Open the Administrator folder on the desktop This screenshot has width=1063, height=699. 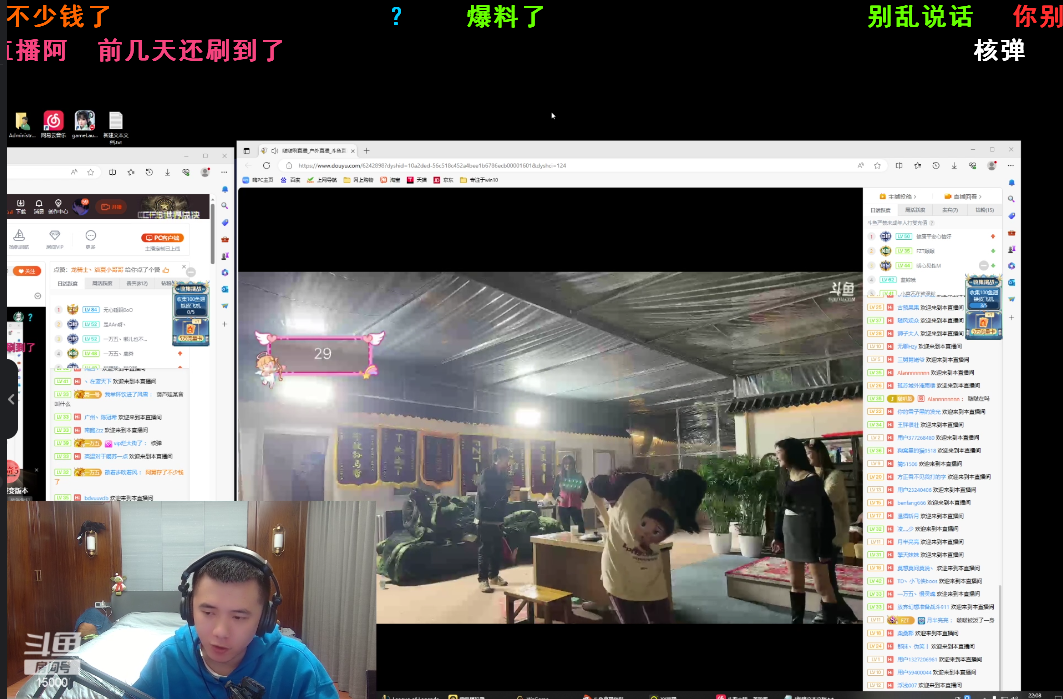[22, 125]
